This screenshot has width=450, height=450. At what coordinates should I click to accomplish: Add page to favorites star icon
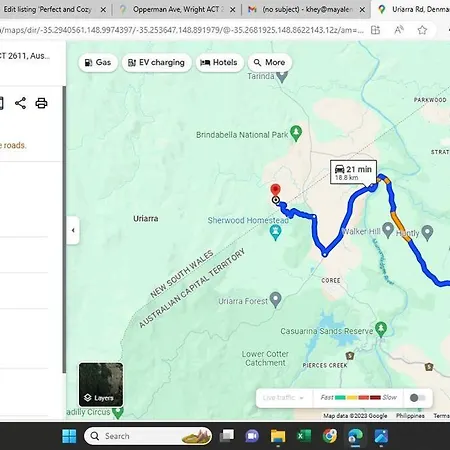click(x=422, y=30)
